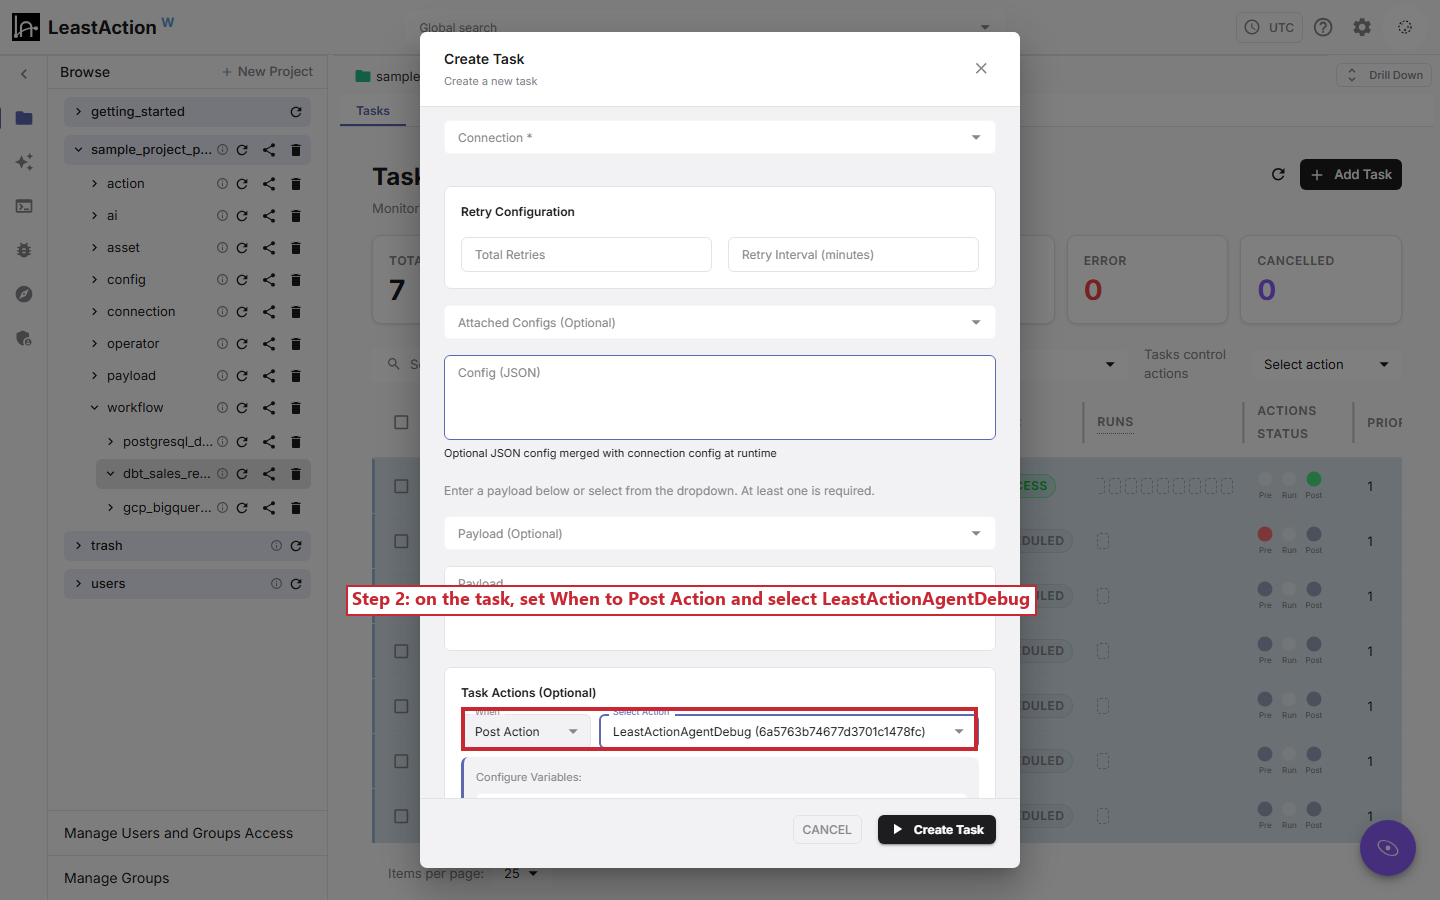The image size is (1440, 900).
Task: Open the floating purple assistant button
Action: [x=1387, y=848]
